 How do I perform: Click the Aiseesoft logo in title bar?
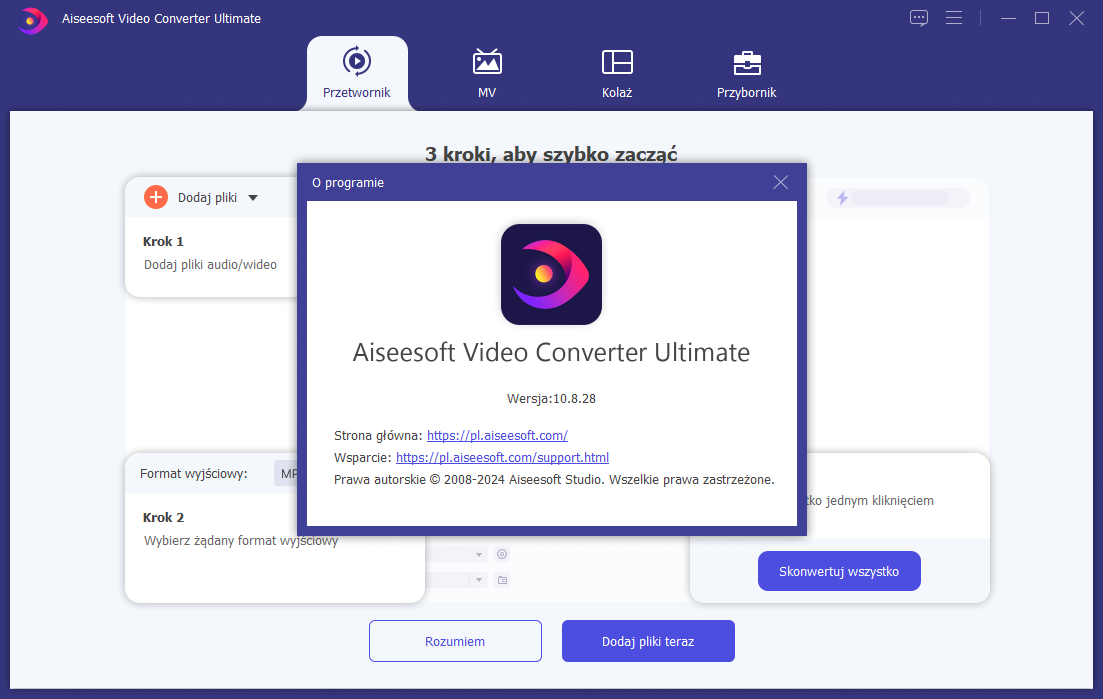[32, 20]
